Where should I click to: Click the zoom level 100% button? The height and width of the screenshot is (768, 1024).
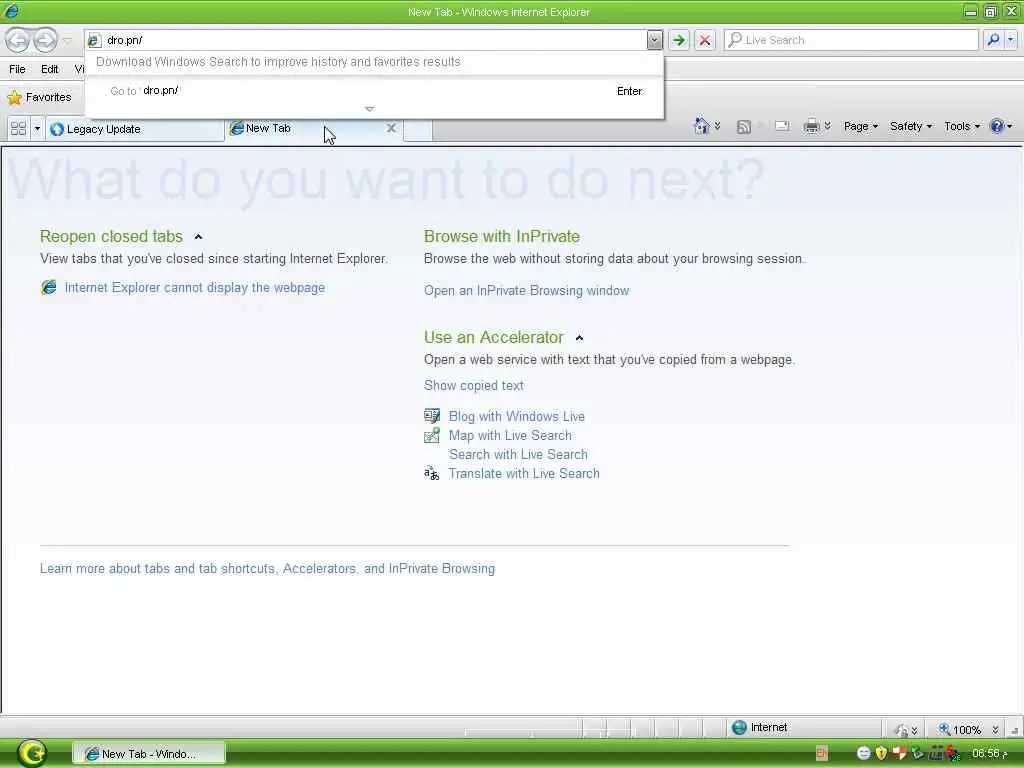tap(959, 729)
